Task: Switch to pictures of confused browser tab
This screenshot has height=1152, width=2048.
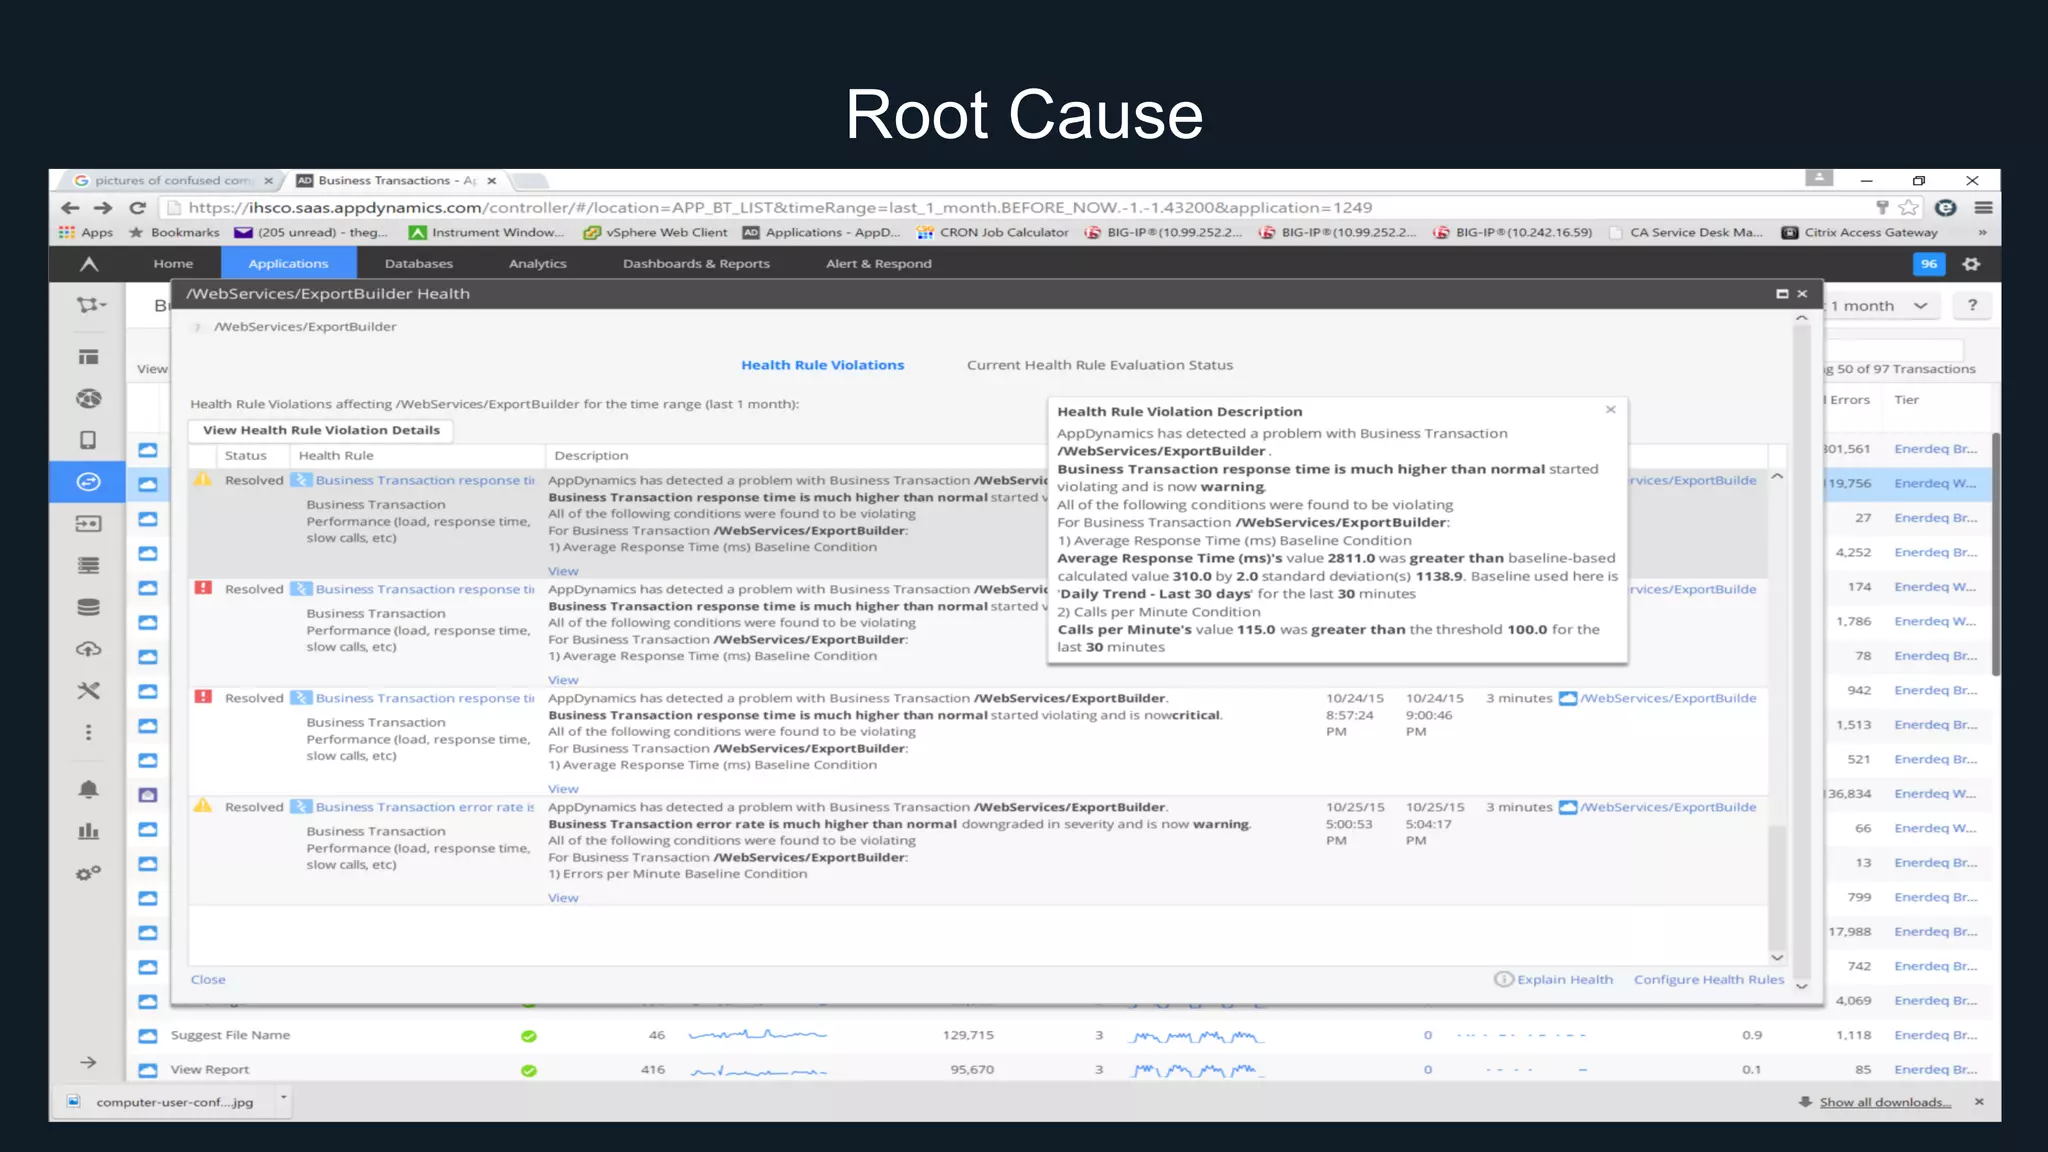Action: pyautogui.click(x=174, y=181)
